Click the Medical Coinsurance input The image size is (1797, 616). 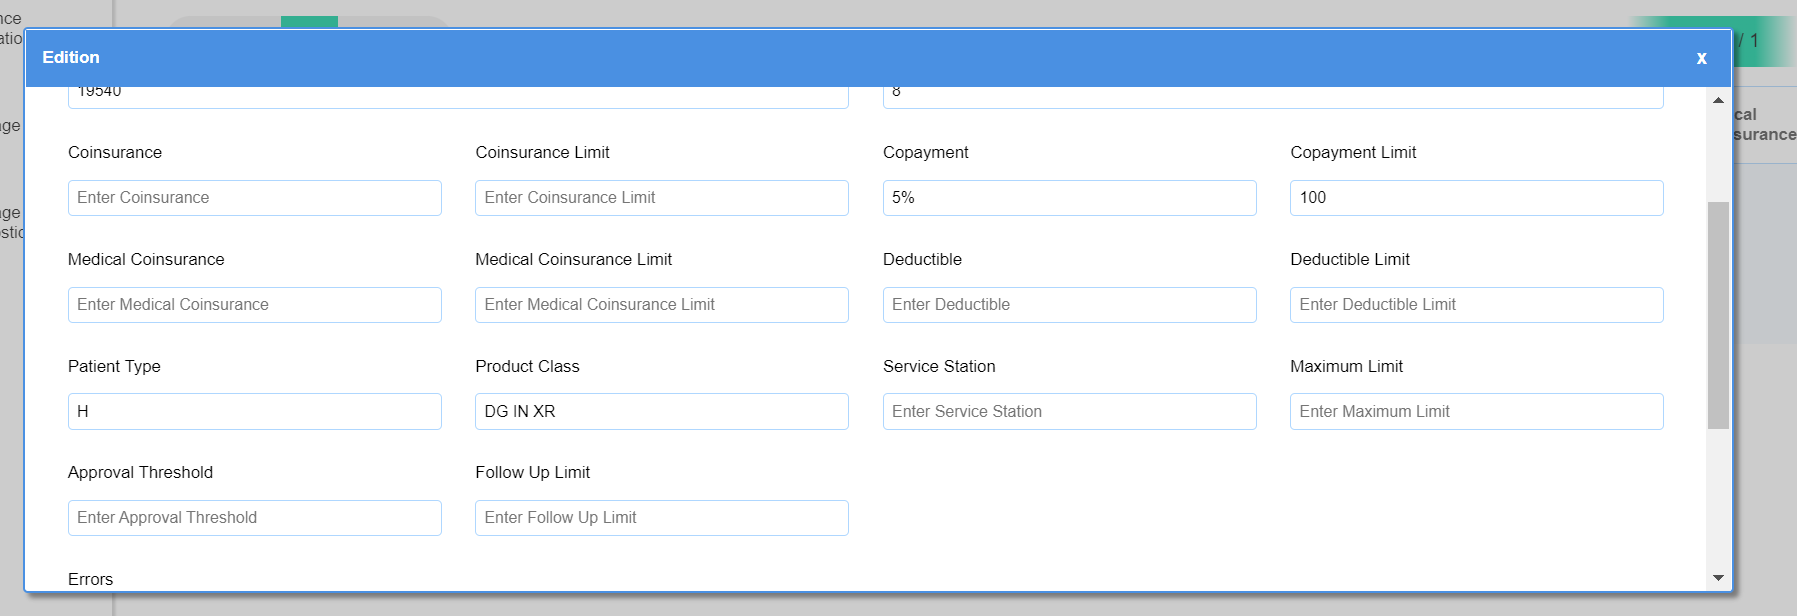coord(255,305)
